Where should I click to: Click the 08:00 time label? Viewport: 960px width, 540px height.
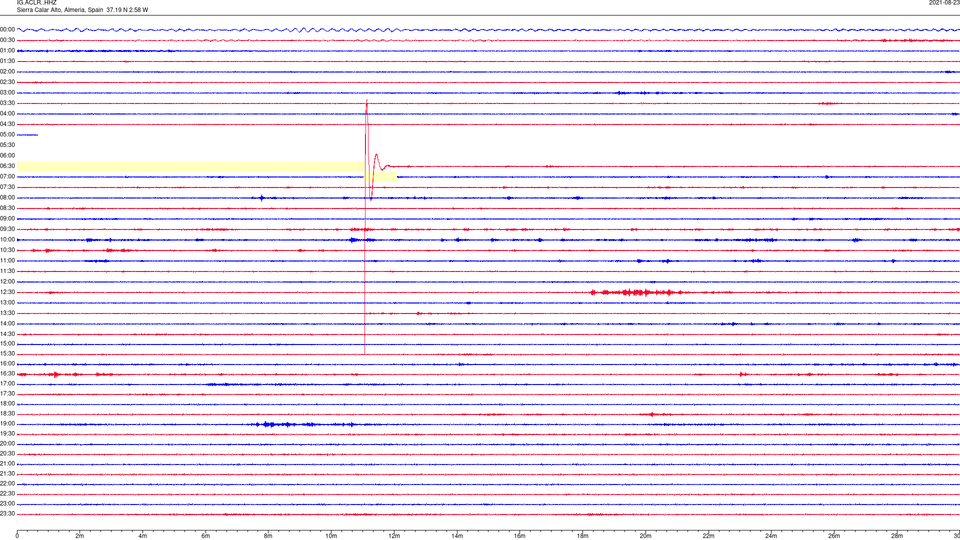[x=7, y=198]
